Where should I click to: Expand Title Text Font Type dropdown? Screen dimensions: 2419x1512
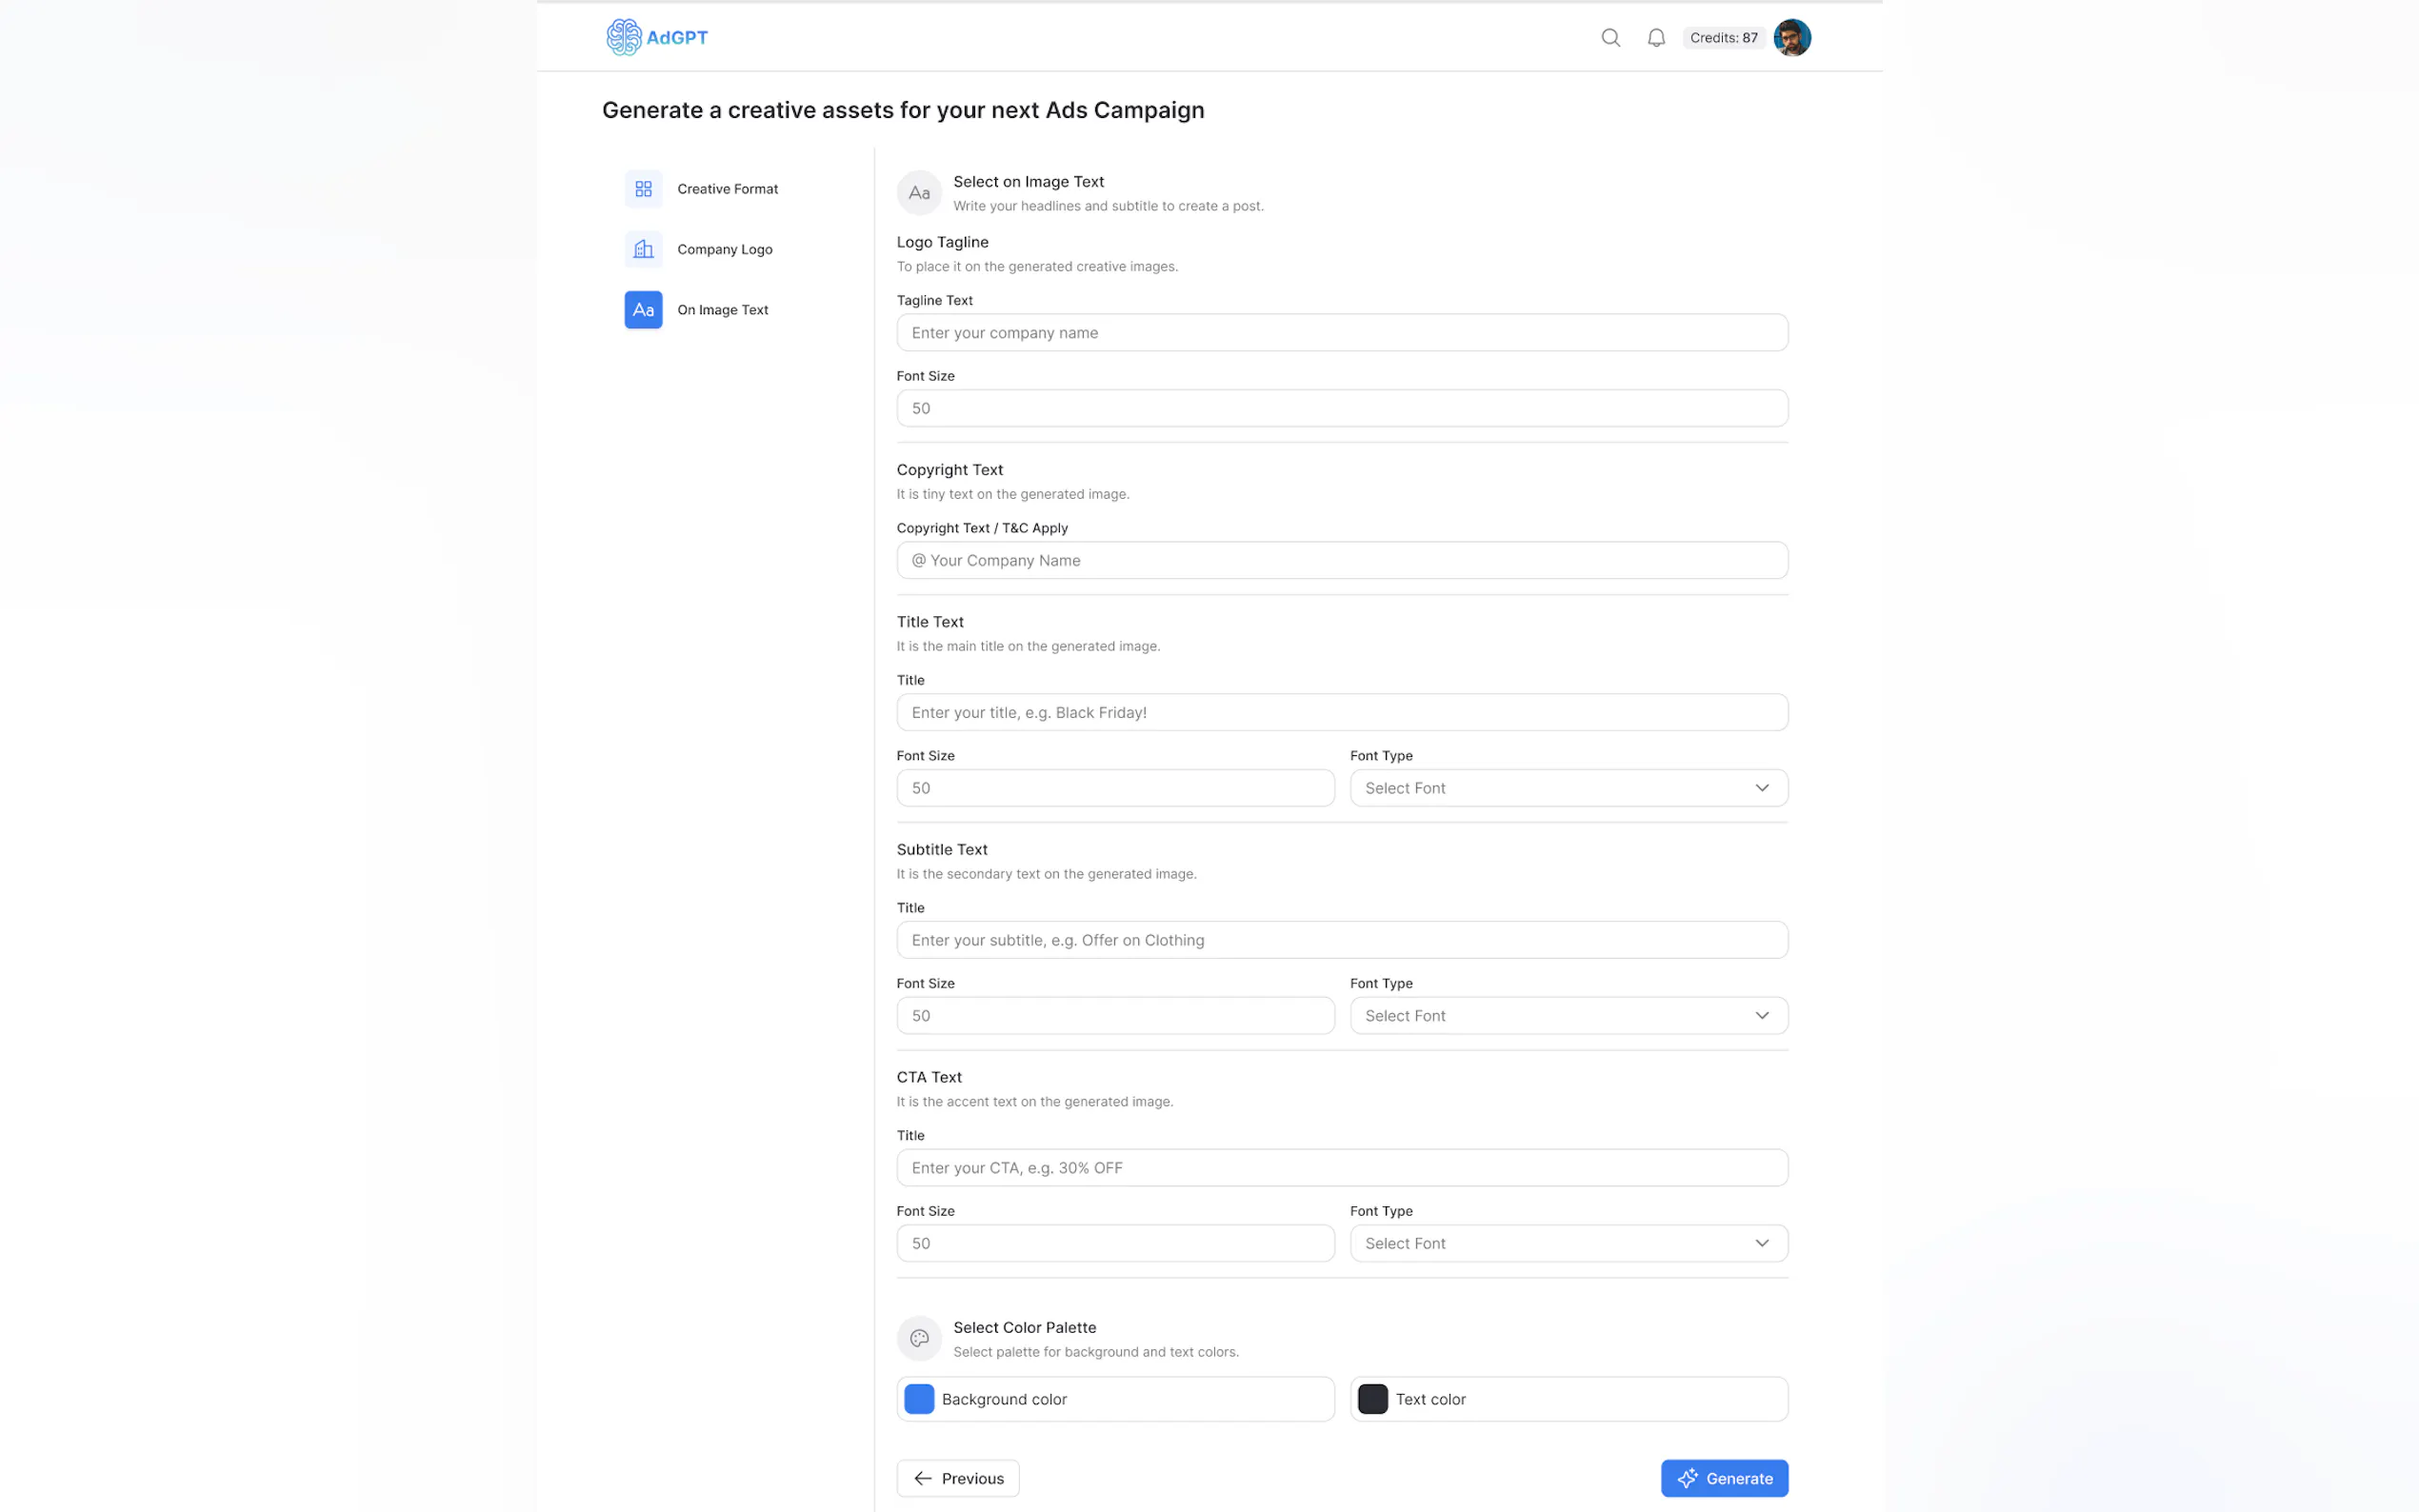point(1568,788)
